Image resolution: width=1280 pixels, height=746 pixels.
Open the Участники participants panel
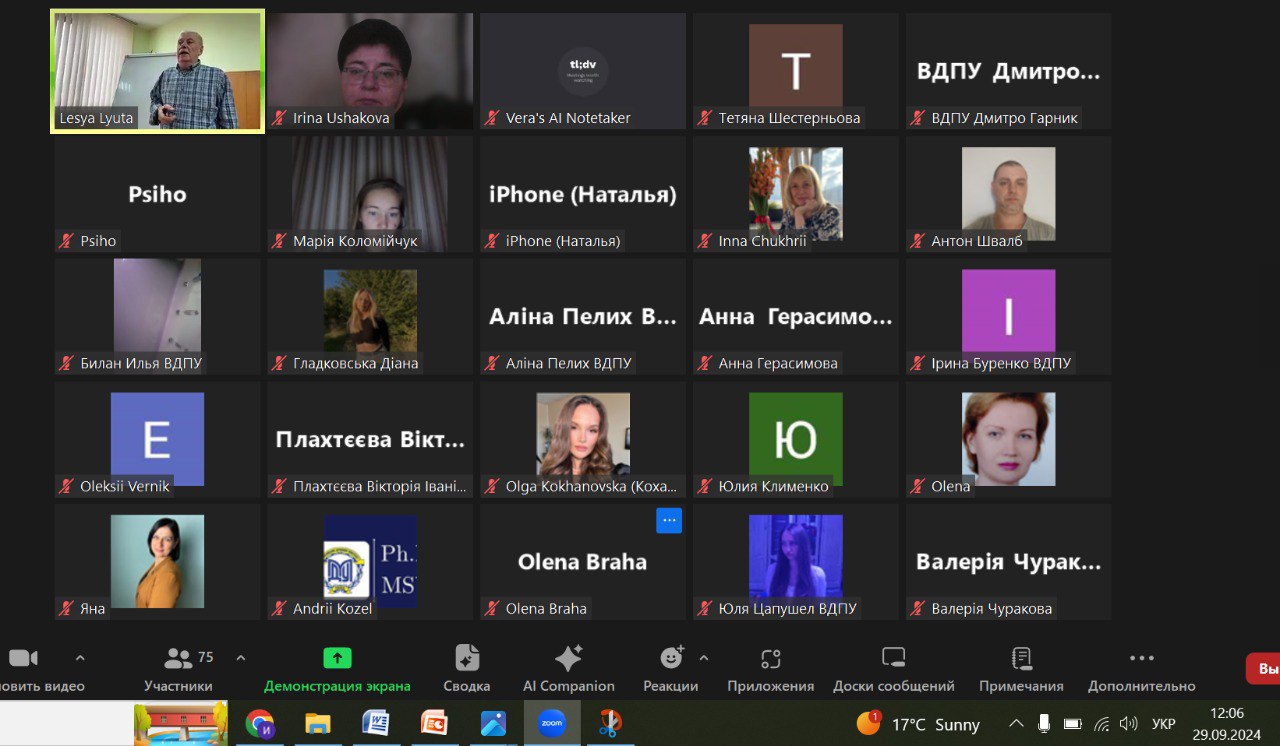pyautogui.click(x=178, y=669)
